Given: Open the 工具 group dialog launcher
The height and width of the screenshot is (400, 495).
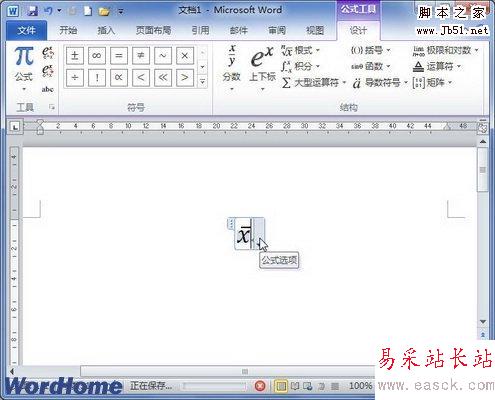Looking at the screenshot, I should tap(52, 107).
